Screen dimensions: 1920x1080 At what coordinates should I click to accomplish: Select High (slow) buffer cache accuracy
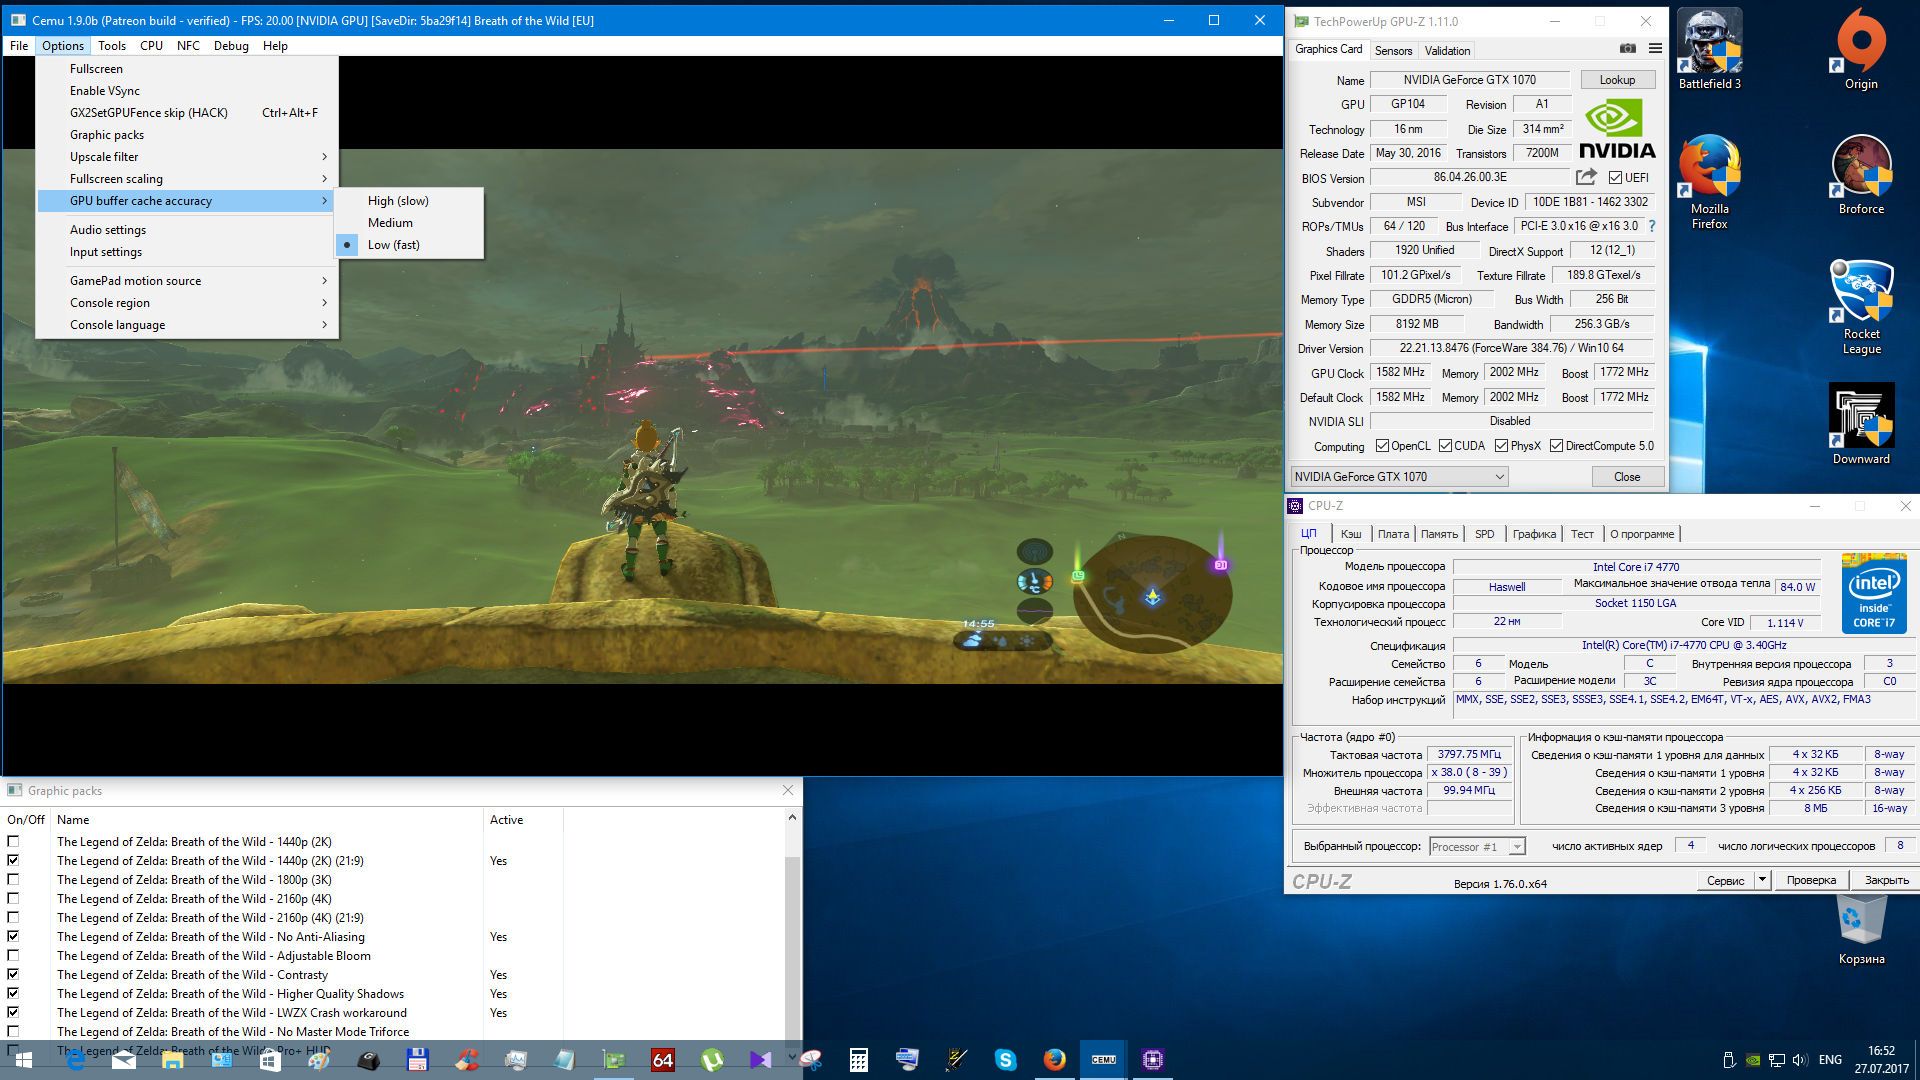point(398,201)
